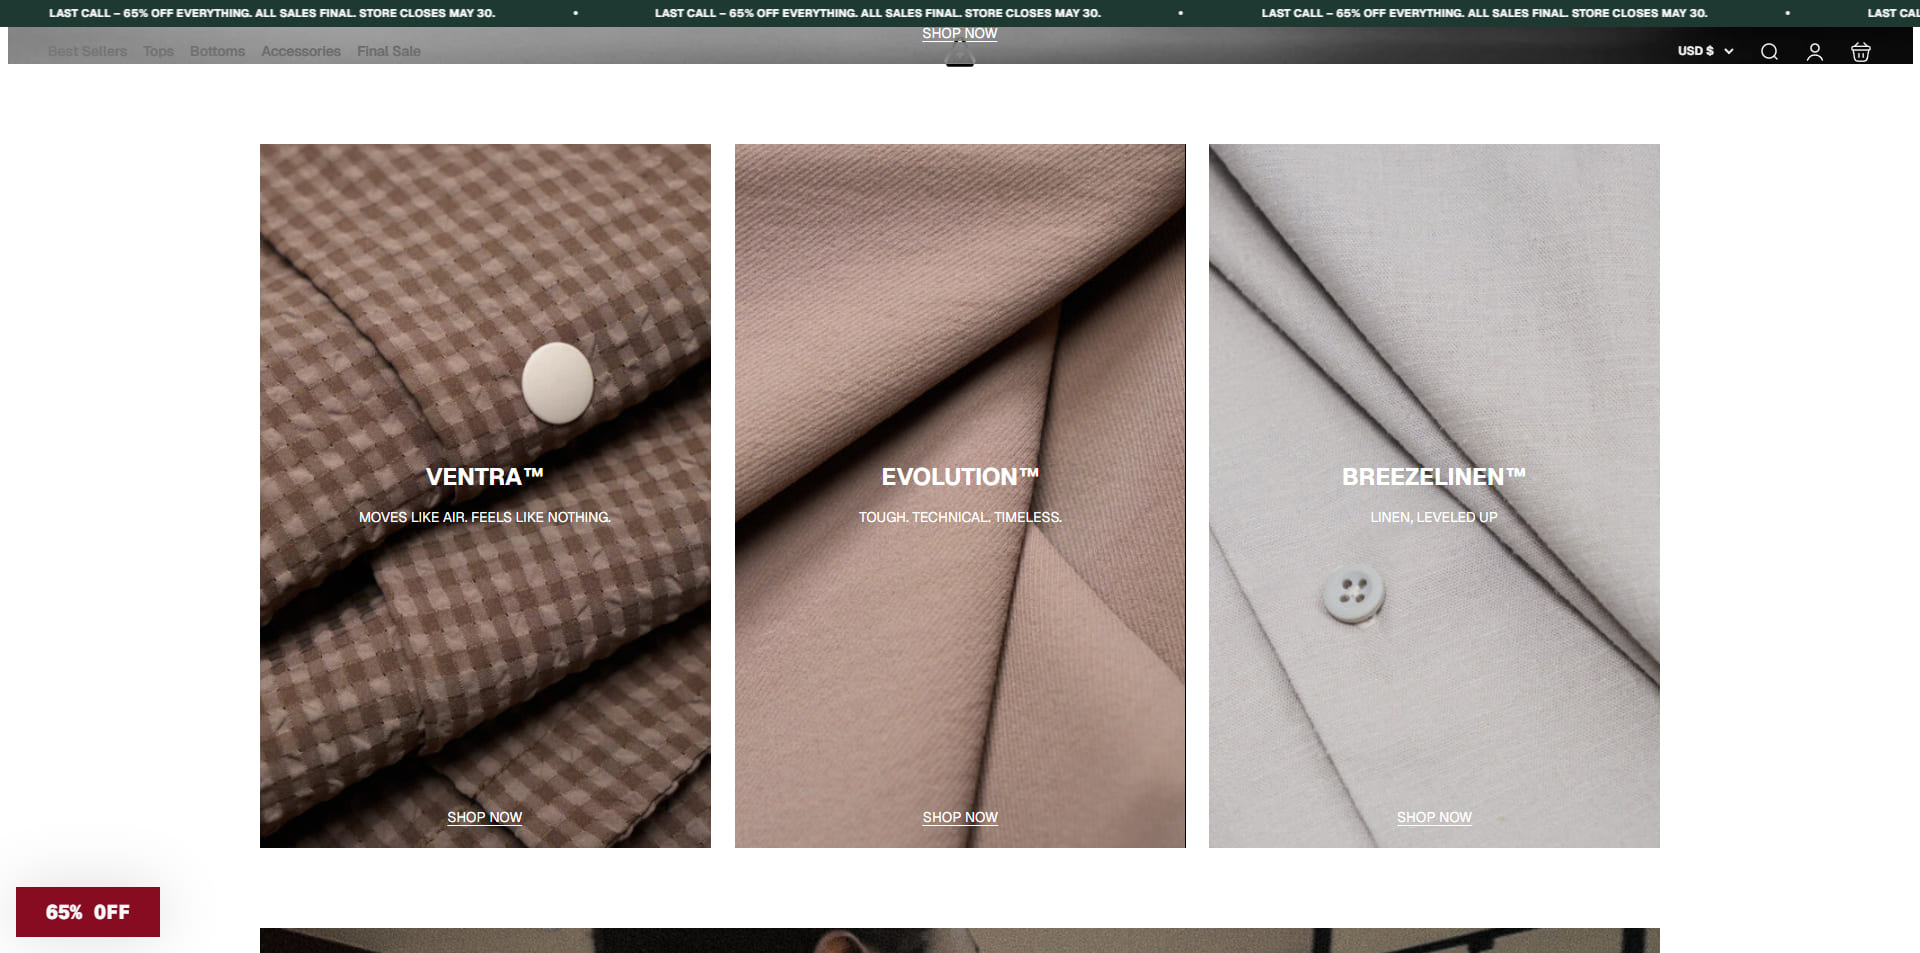The width and height of the screenshot is (1920, 953).
Task: Open the search magnifier icon
Action: (x=1769, y=52)
